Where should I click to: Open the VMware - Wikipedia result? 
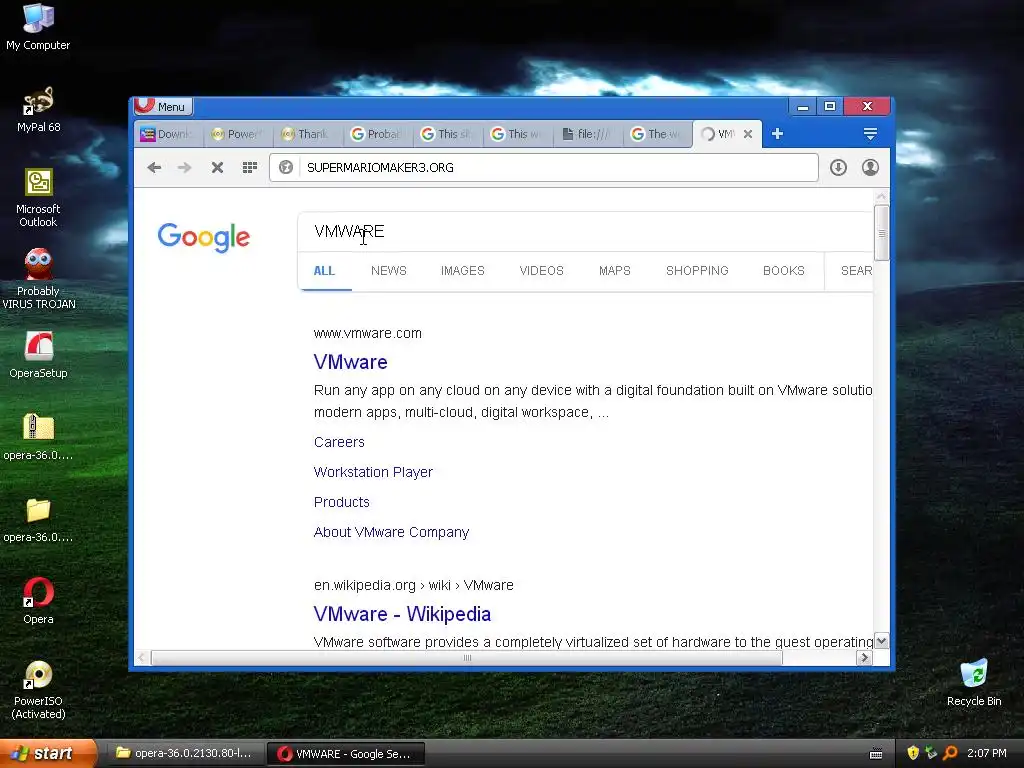click(402, 614)
